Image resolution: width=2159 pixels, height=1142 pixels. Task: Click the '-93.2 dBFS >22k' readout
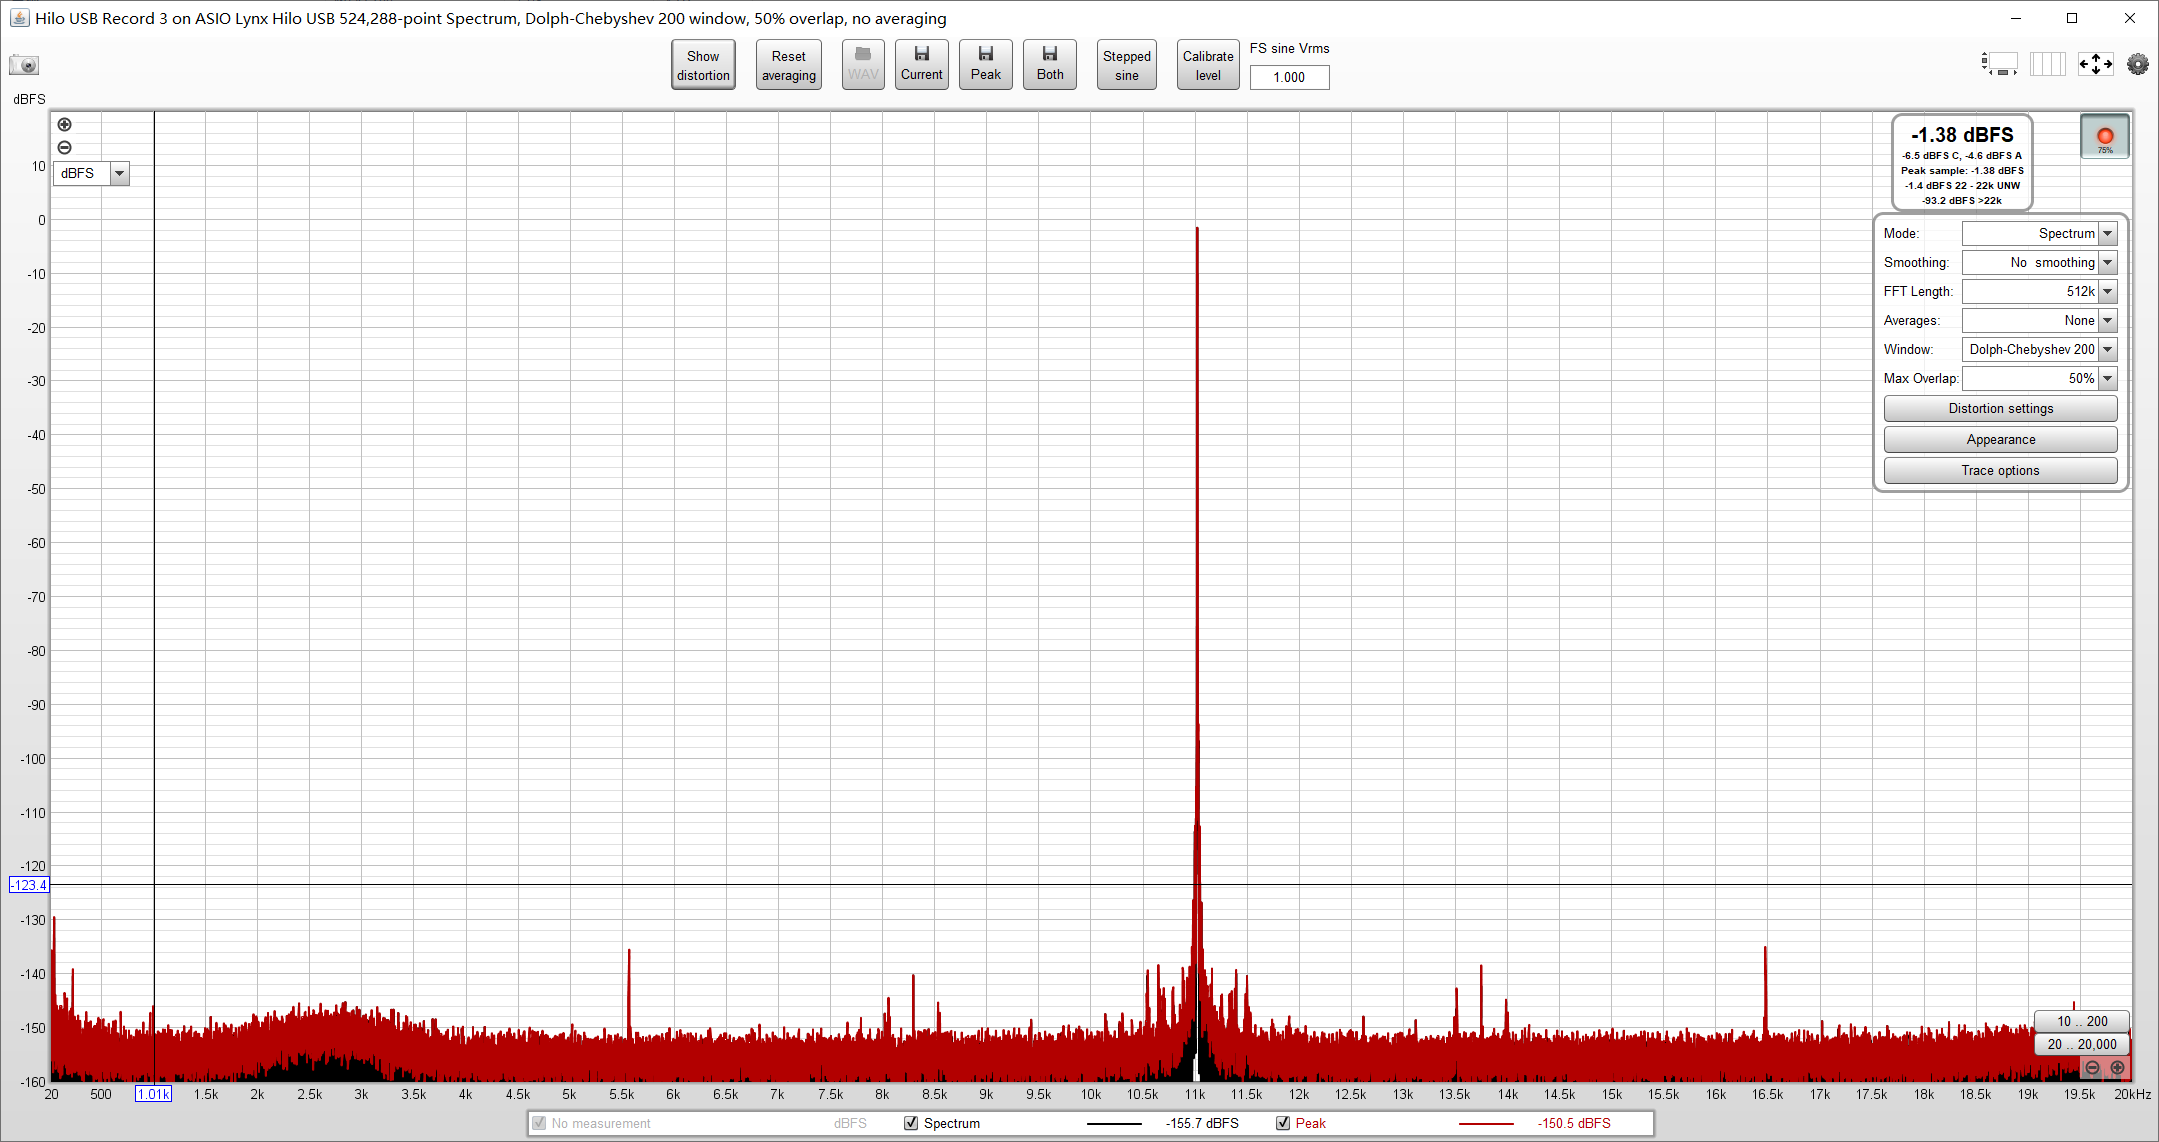1962,201
